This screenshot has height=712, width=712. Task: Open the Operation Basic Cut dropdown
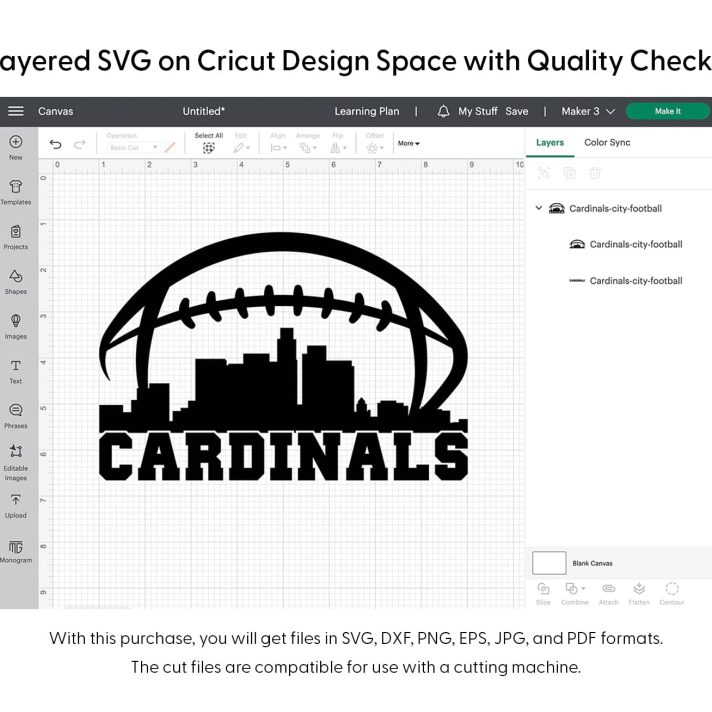134,148
